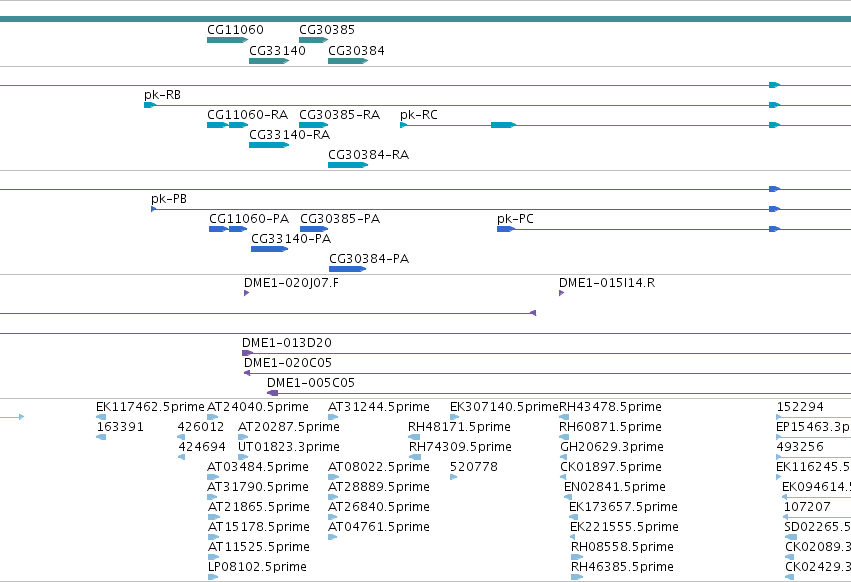851x582 pixels.
Task: Select EST AT31790.5prime
Action: click(212, 497)
